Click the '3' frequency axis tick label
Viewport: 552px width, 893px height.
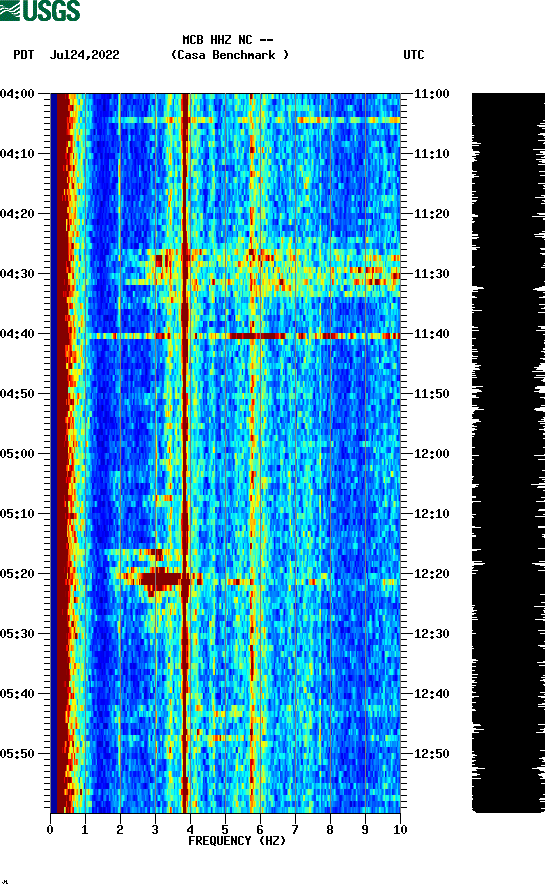(x=155, y=830)
